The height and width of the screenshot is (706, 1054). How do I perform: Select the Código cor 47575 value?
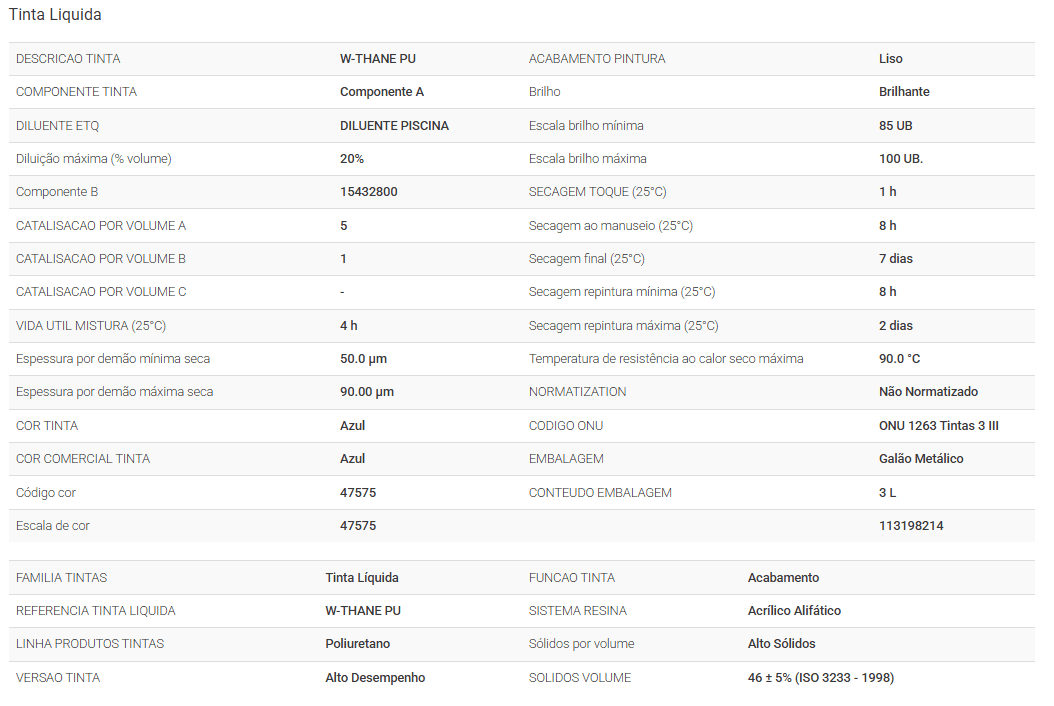coord(358,493)
